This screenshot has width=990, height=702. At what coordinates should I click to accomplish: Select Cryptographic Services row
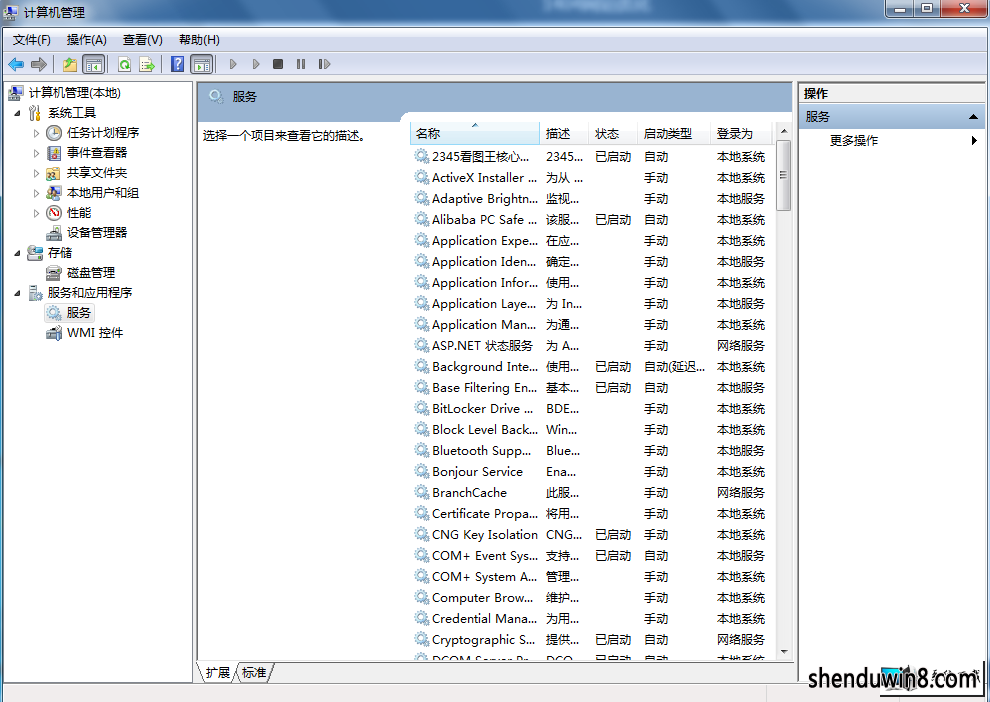592,640
